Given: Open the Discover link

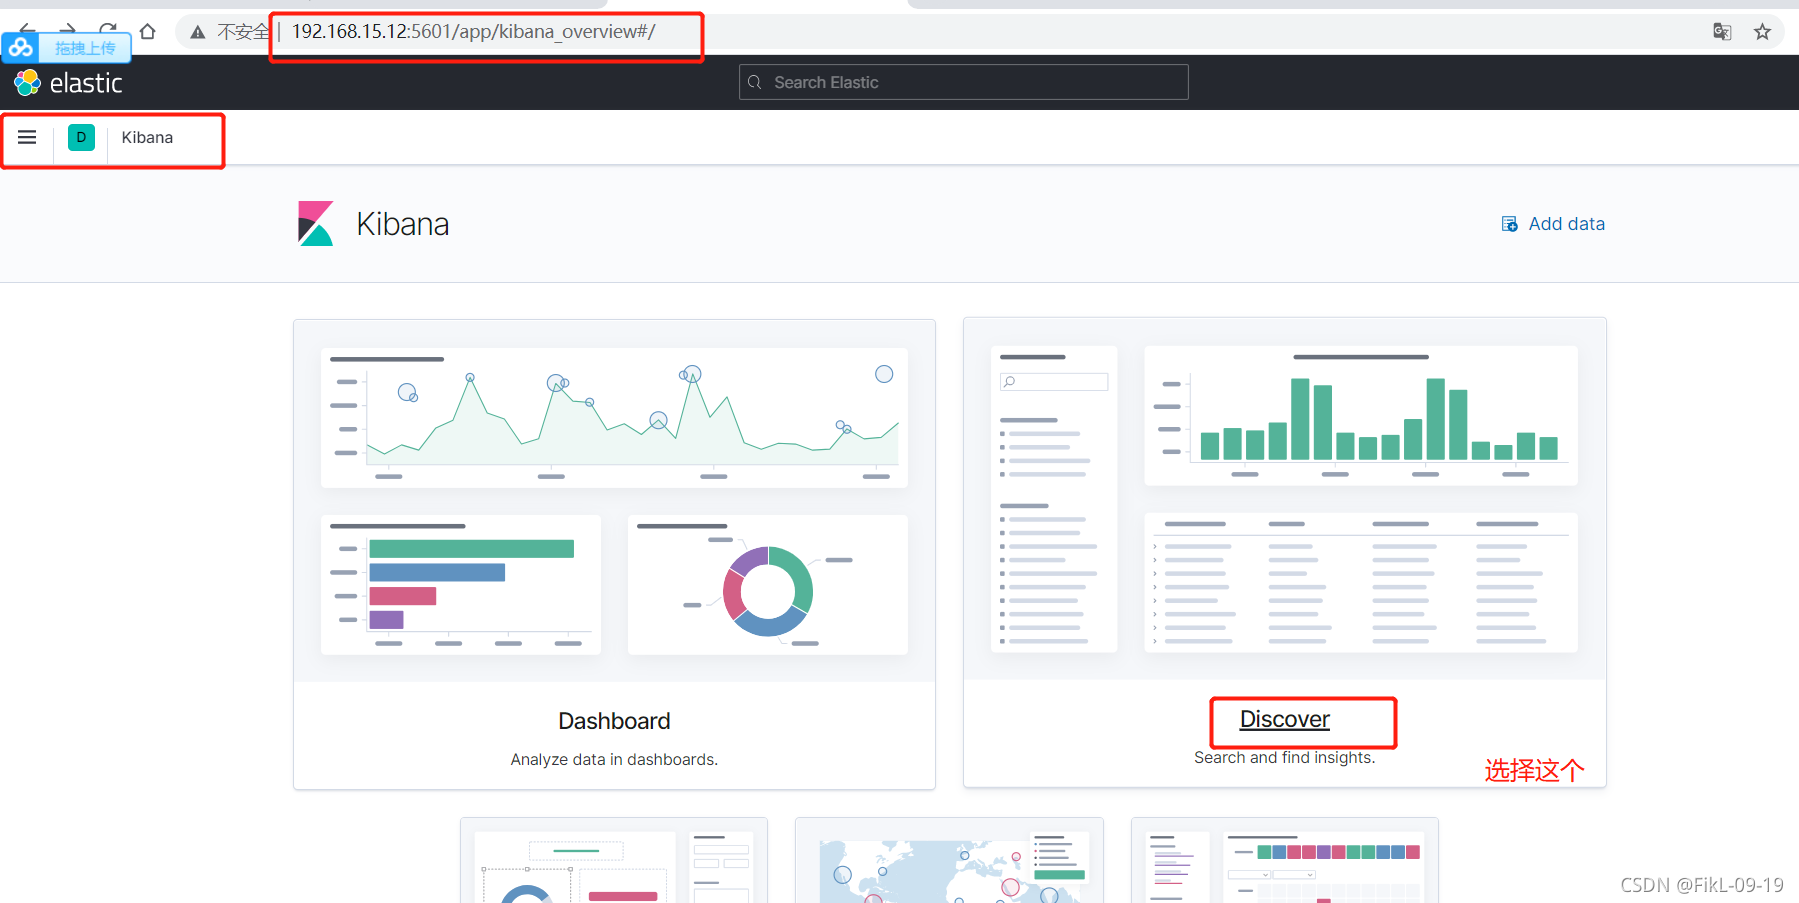Looking at the screenshot, I should 1284,719.
